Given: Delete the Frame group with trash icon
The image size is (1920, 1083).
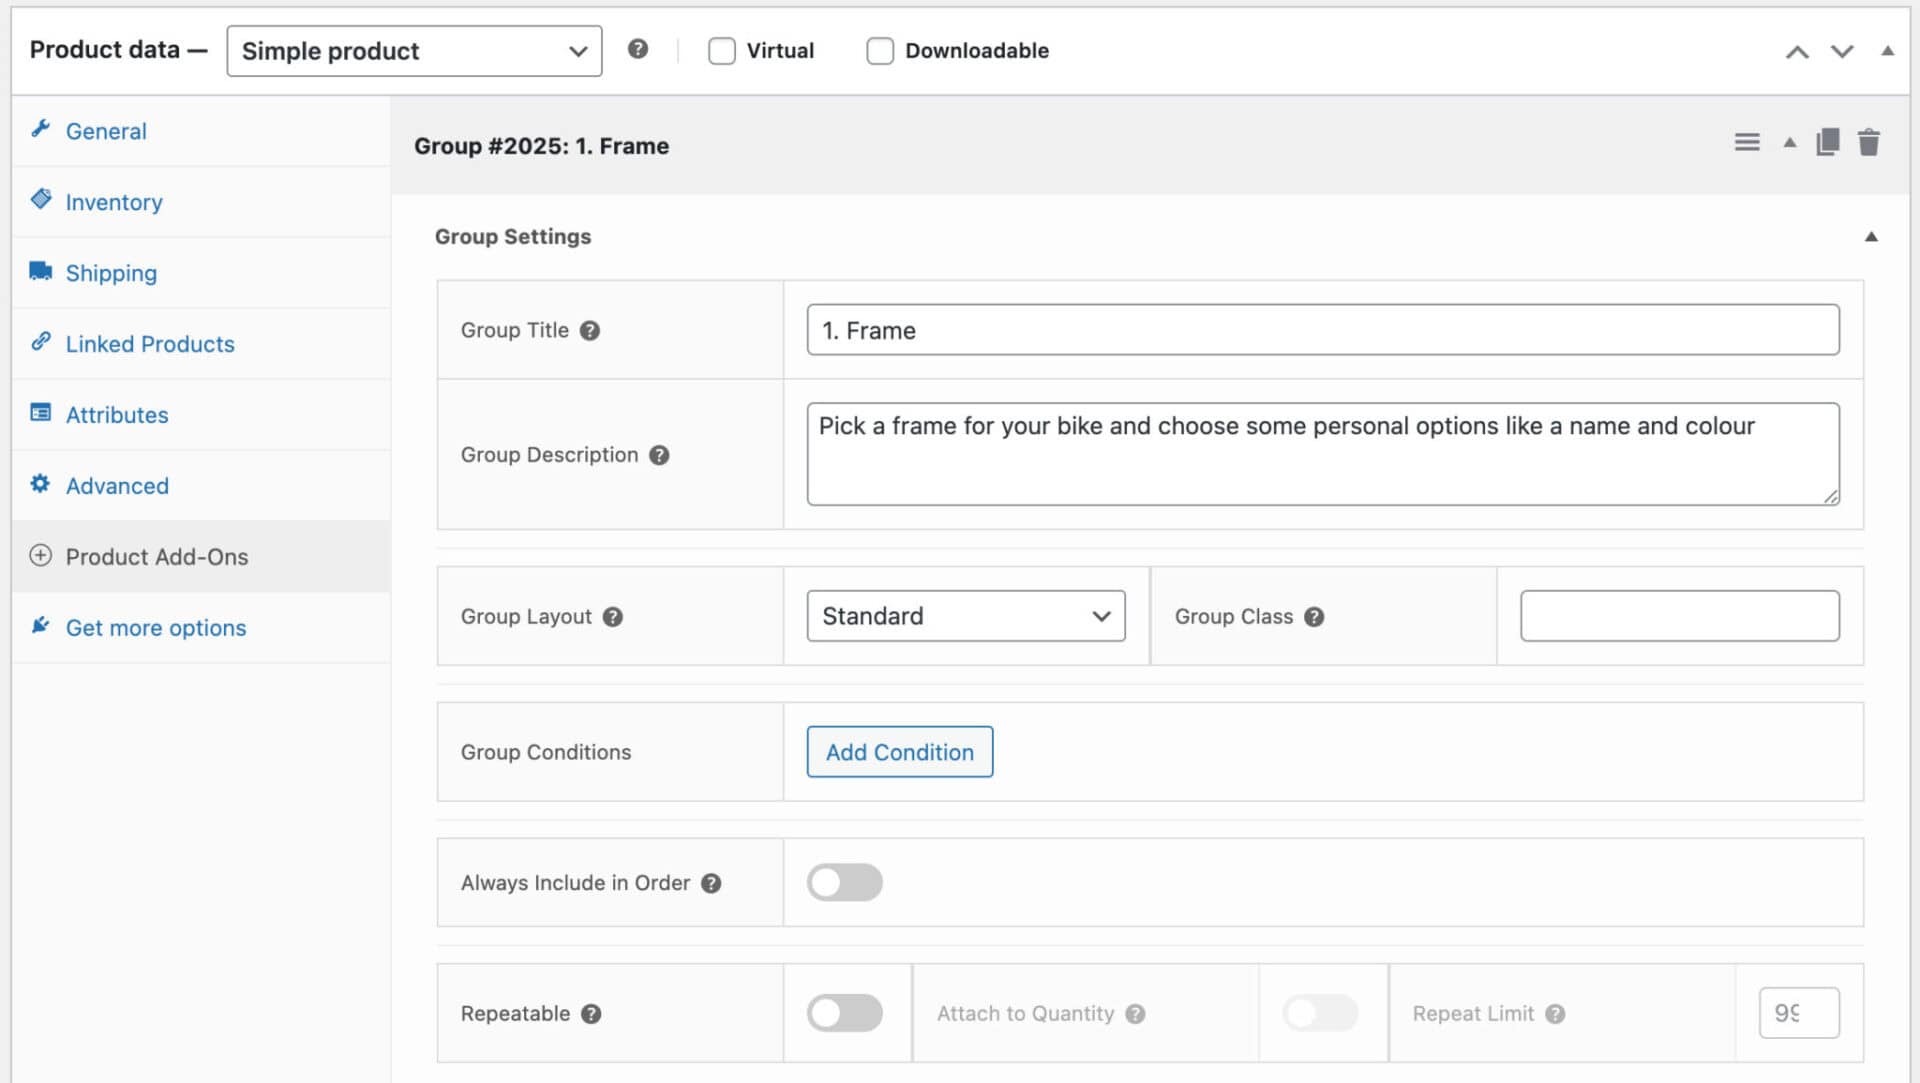Looking at the screenshot, I should [1868, 142].
